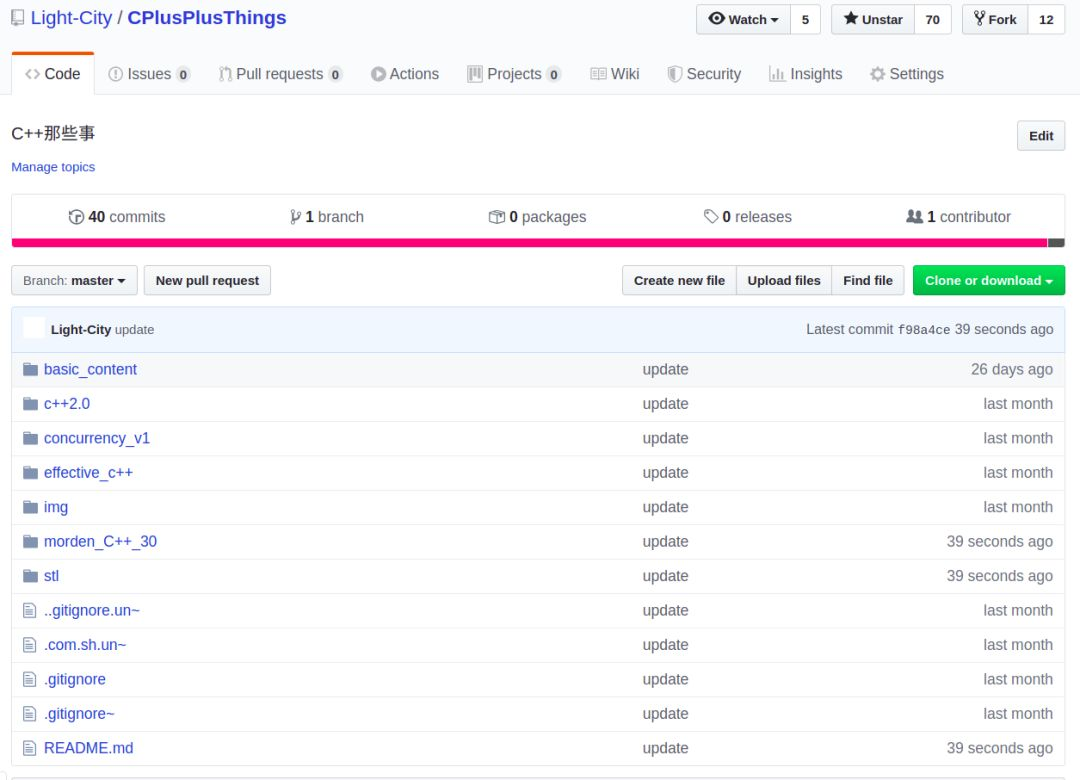The image size is (1080, 780).
Task: Click the folder icon next to c++2.0
Action: point(30,404)
